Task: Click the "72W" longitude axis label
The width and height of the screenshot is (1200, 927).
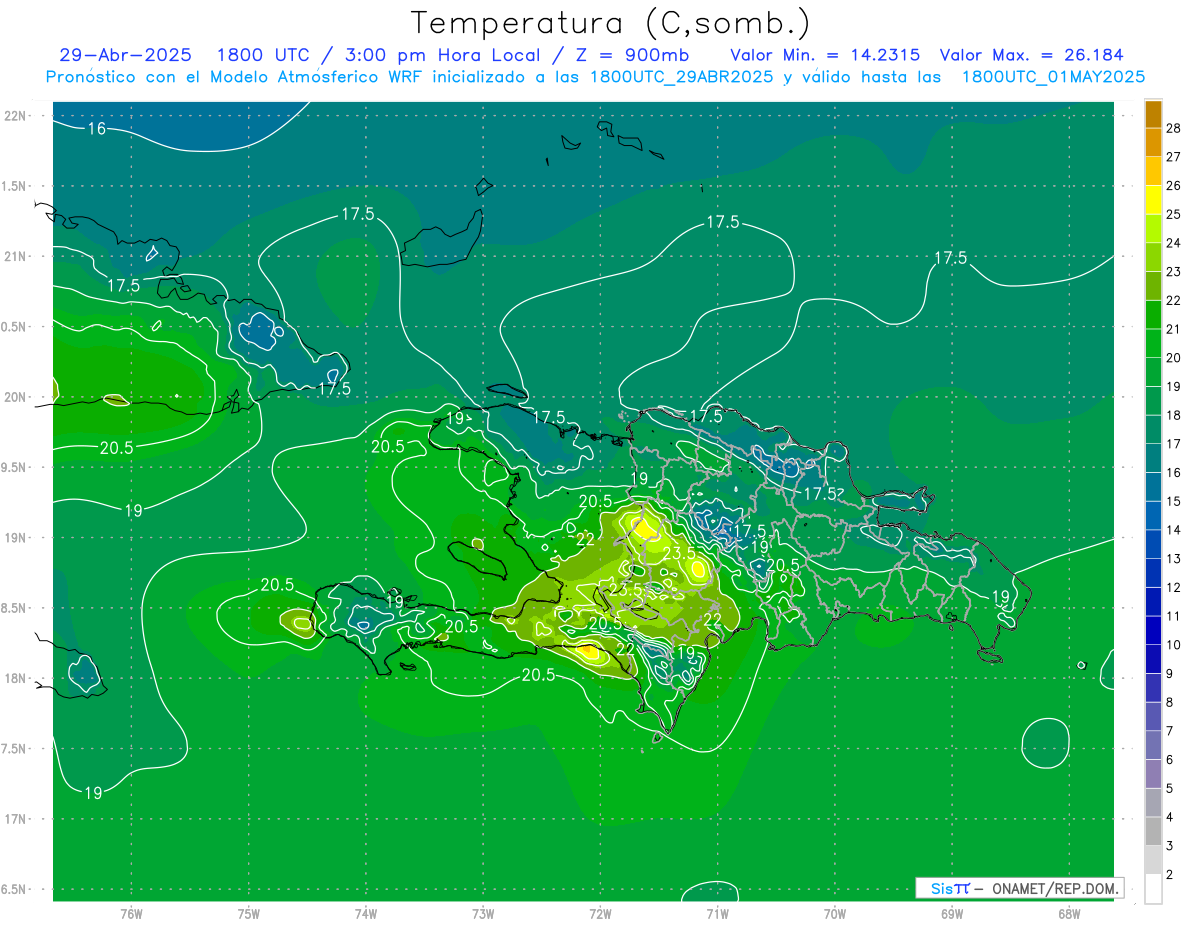Action: [x=600, y=914]
